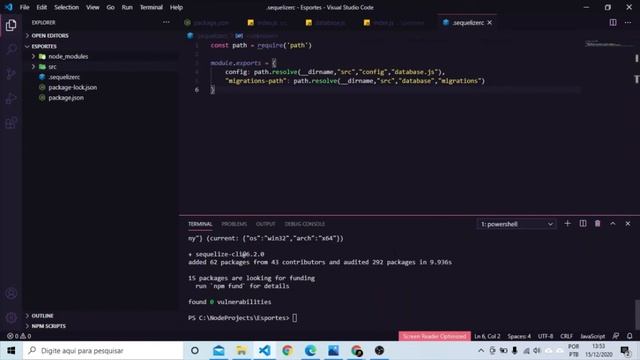
Task: Change indentation via Spaces: 4
Action: pos(519,336)
